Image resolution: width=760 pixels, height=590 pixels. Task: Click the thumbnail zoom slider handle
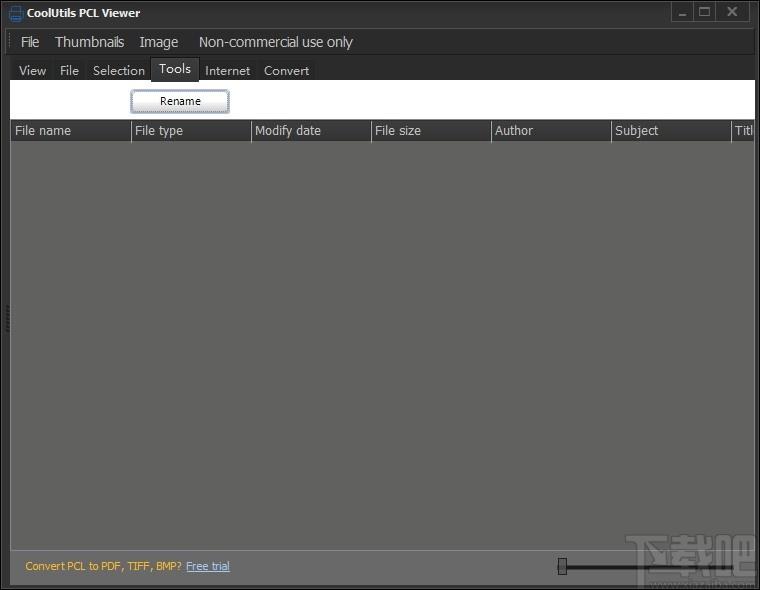point(562,567)
